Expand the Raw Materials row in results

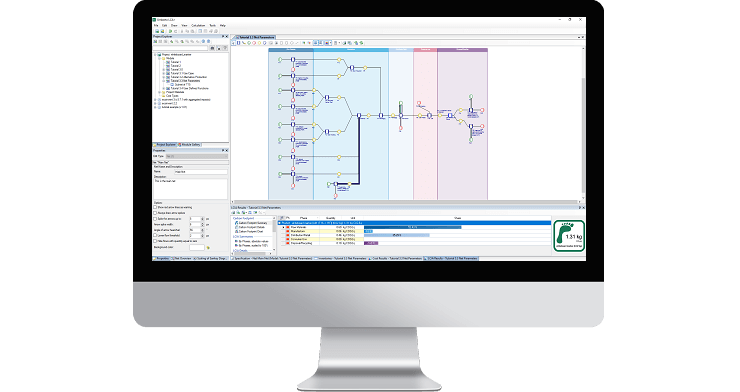[284, 227]
